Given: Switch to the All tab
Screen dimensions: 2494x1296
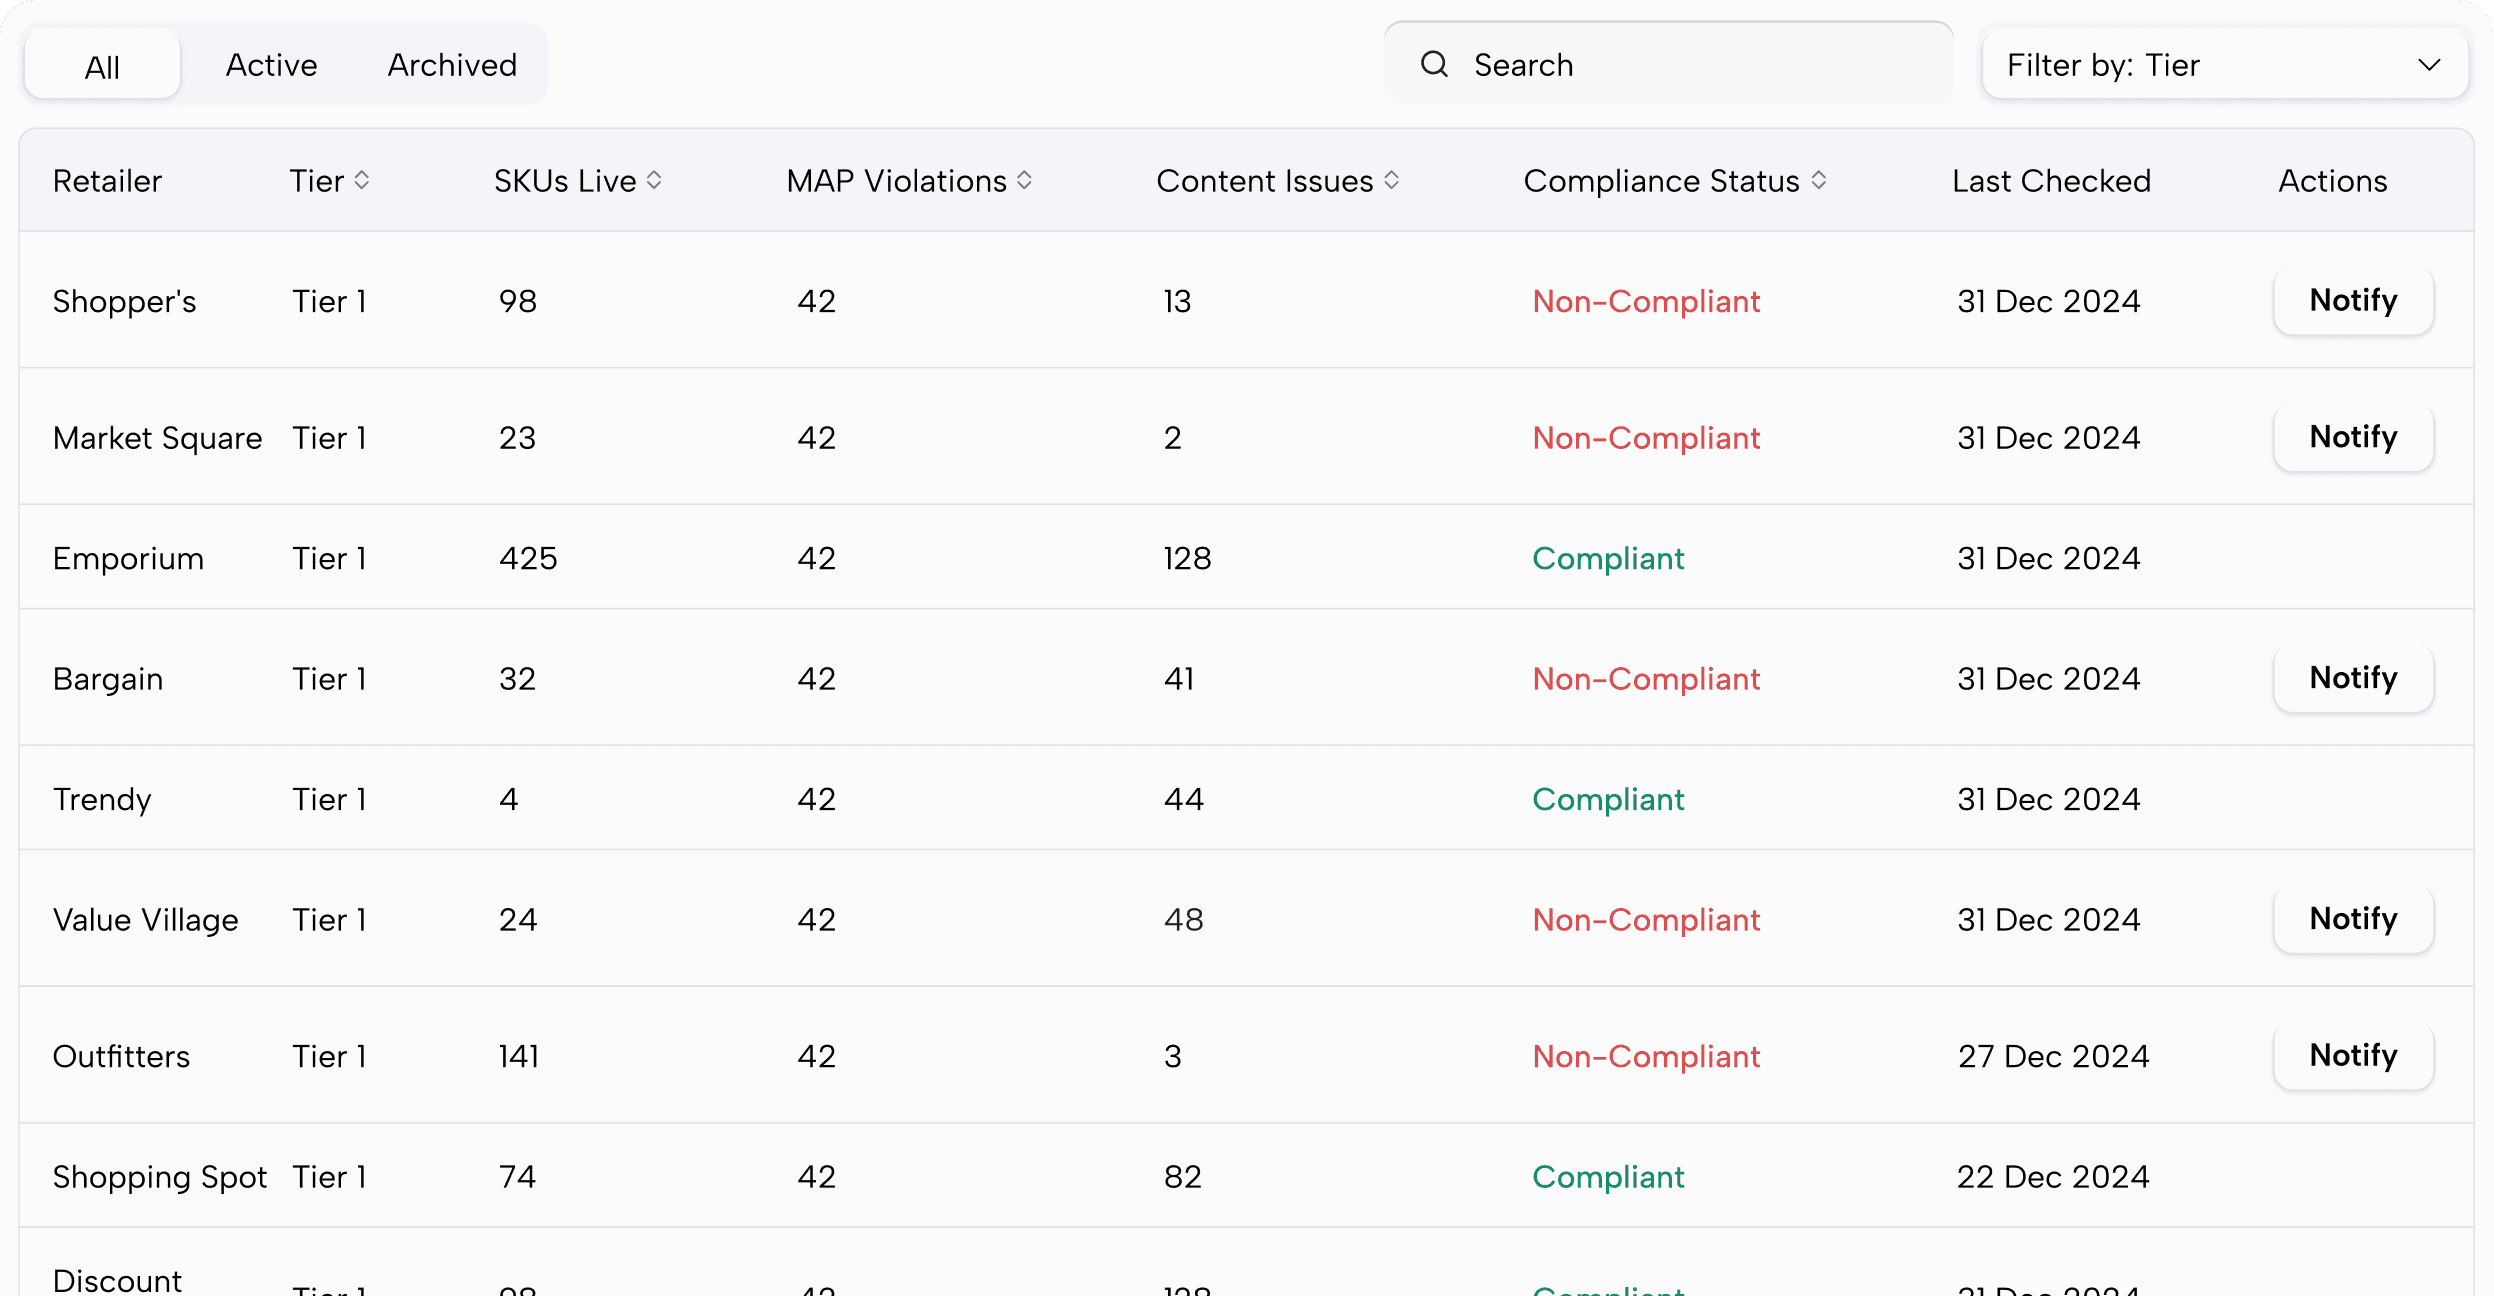Looking at the screenshot, I should tap(102, 67).
